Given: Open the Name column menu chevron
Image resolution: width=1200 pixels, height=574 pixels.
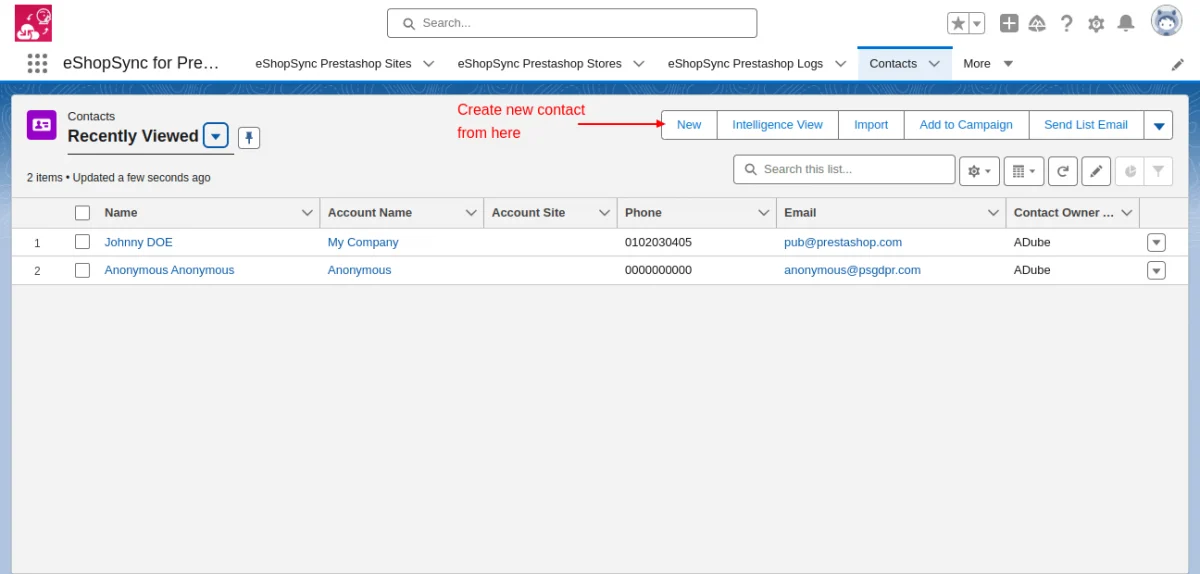Looking at the screenshot, I should pos(307,213).
